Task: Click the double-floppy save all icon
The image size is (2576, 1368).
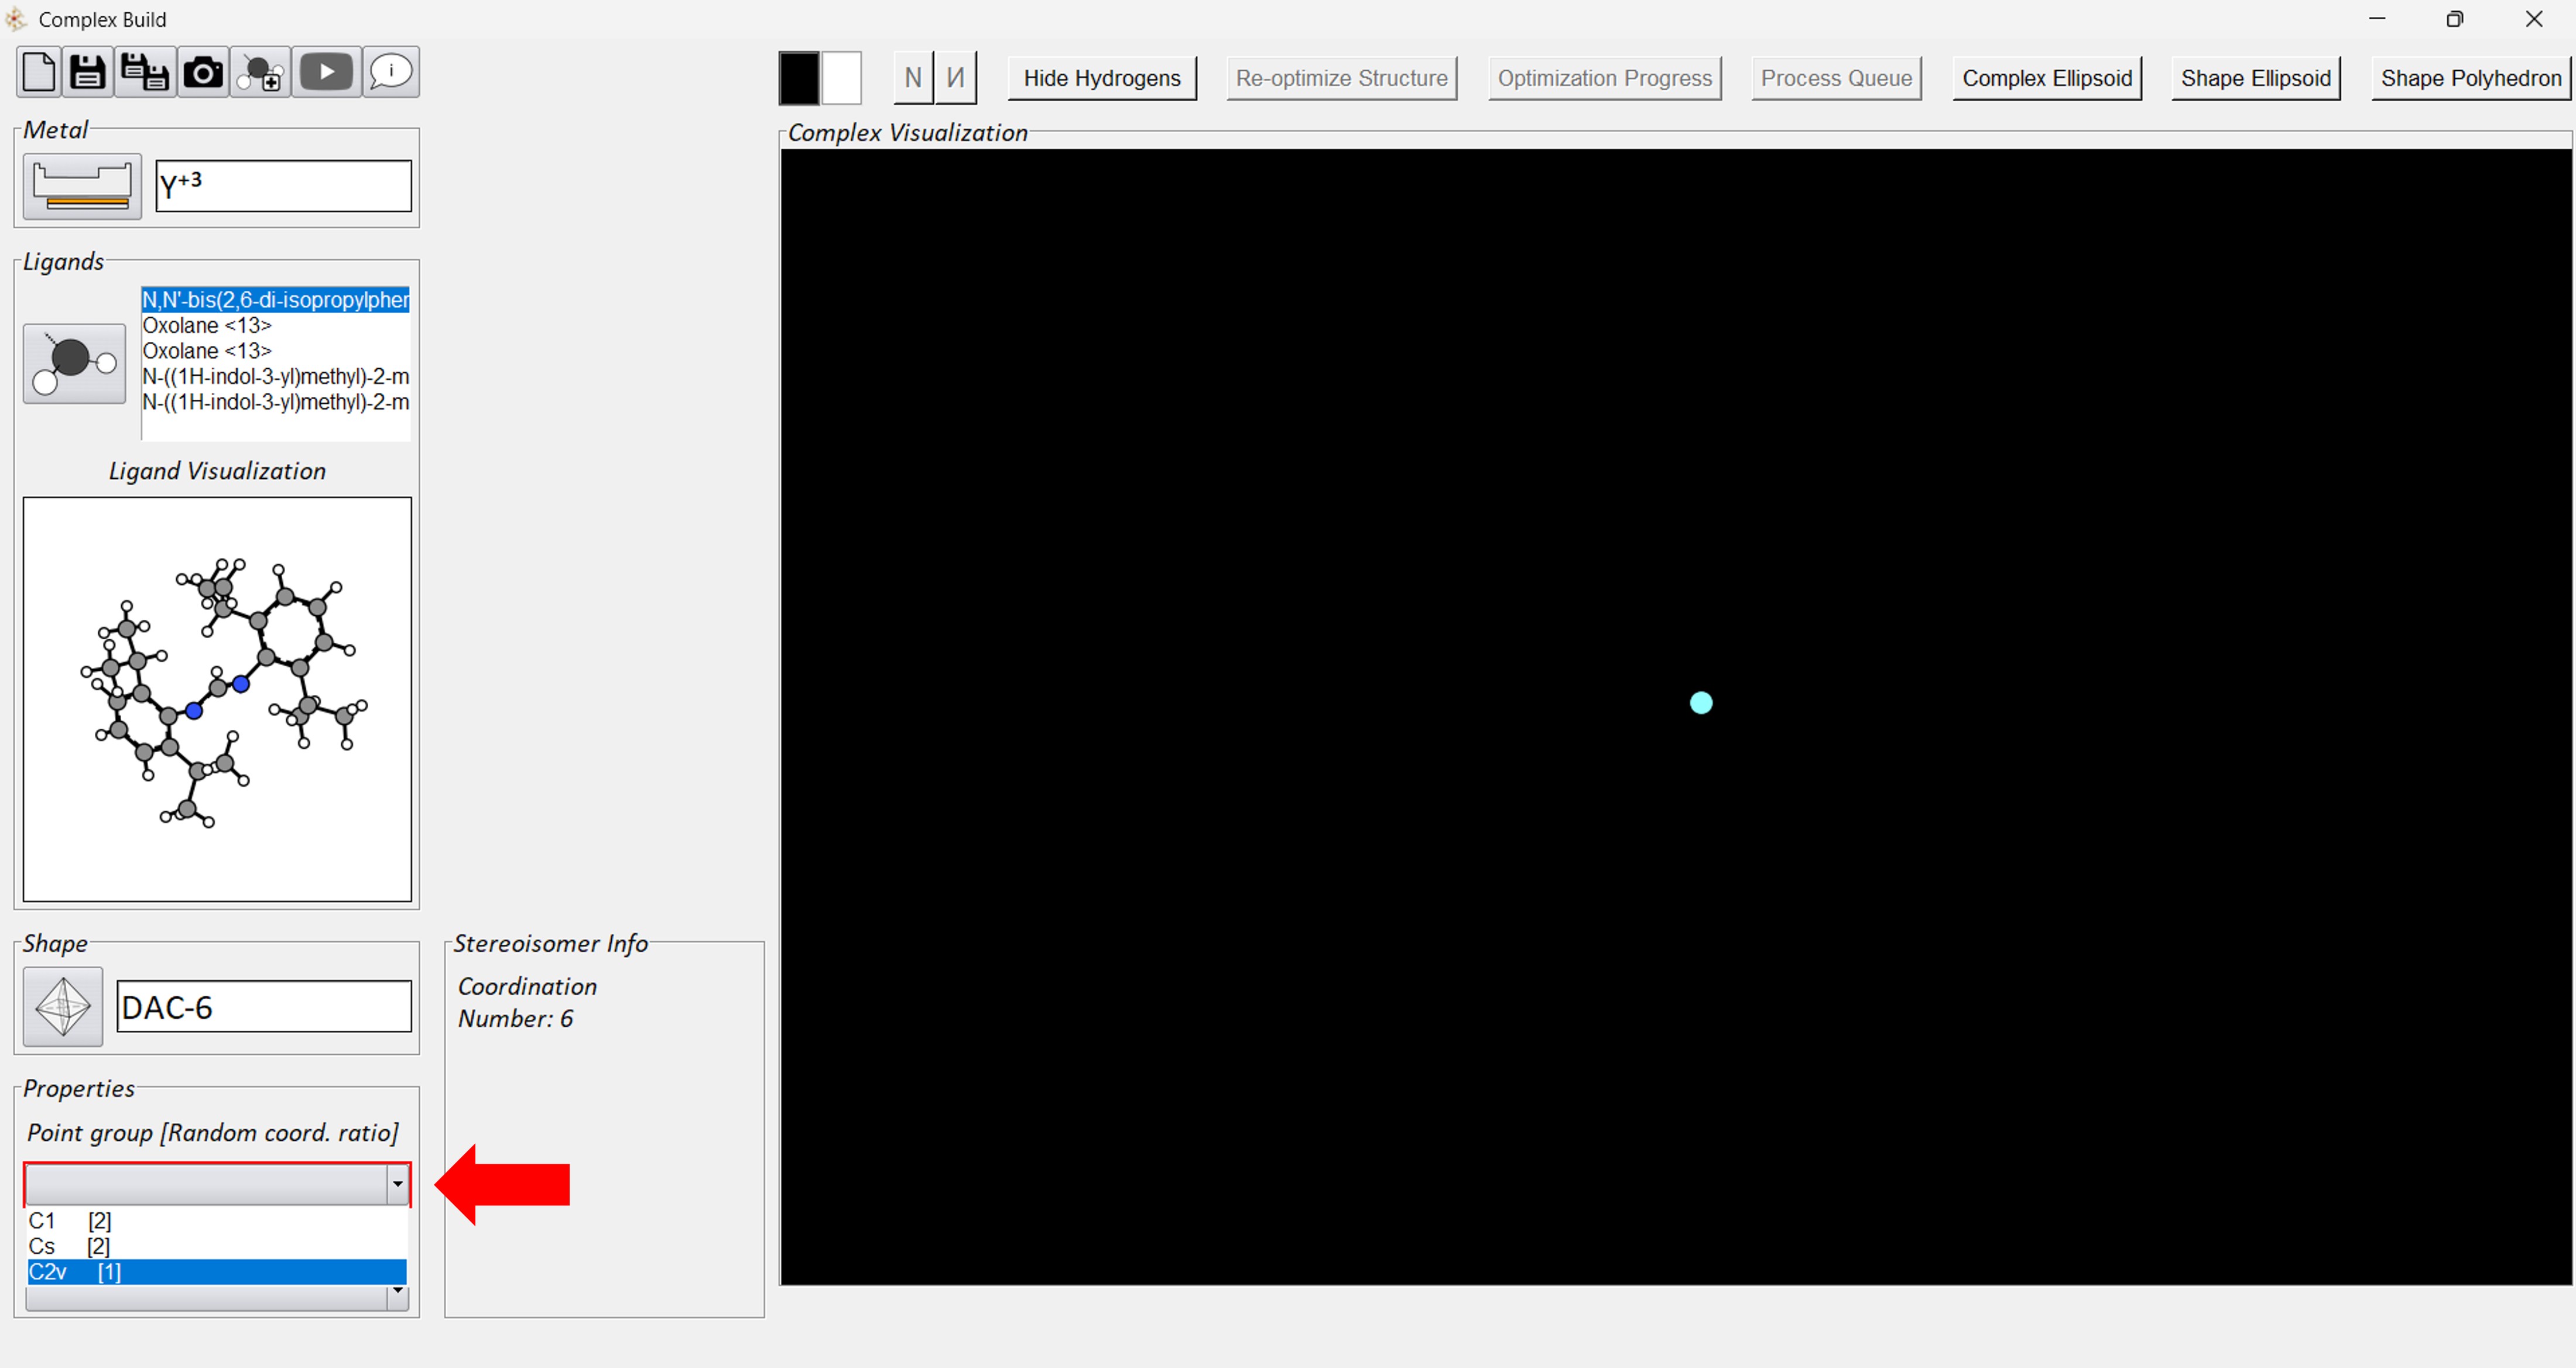Action: (x=145, y=72)
